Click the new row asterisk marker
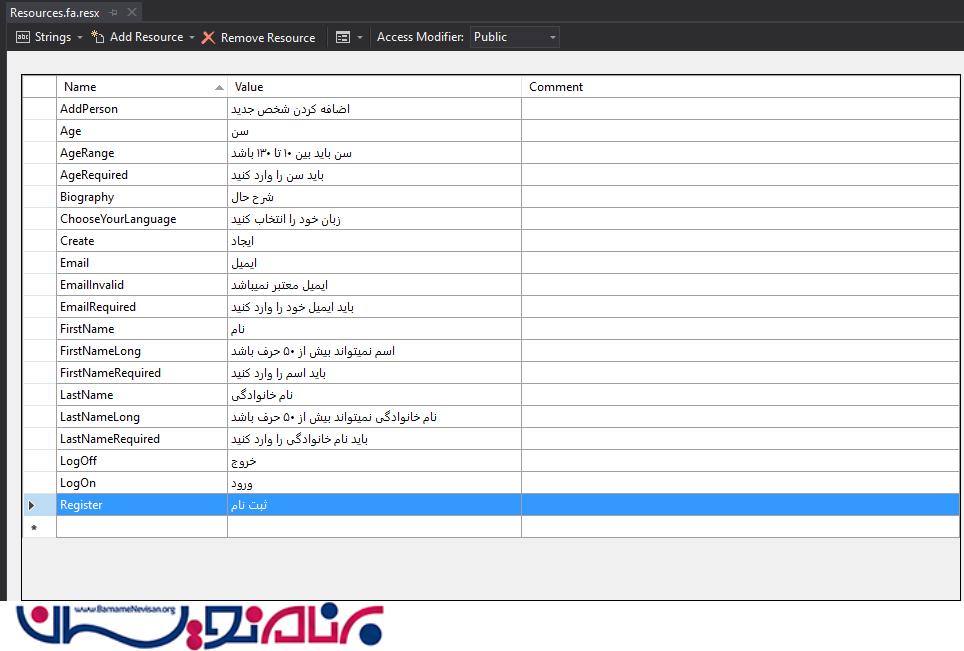 (x=34, y=528)
